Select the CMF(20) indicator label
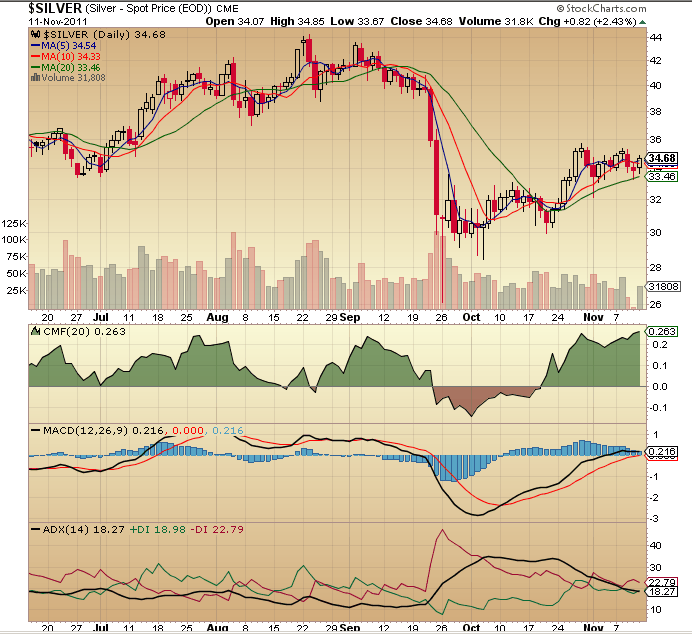692x634 pixels. tap(62, 333)
